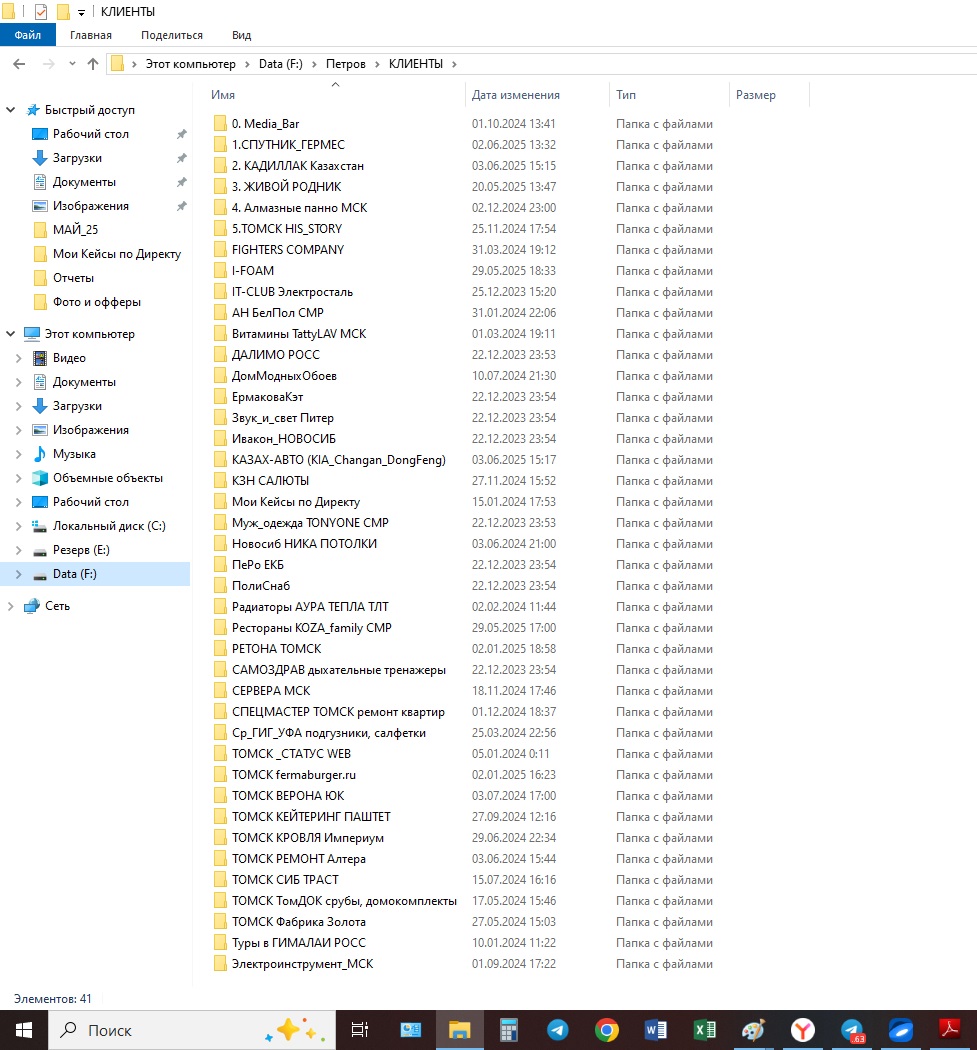Open Adobe Acrobat from taskbar
This screenshot has height=1050, width=977.
[950, 1030]
